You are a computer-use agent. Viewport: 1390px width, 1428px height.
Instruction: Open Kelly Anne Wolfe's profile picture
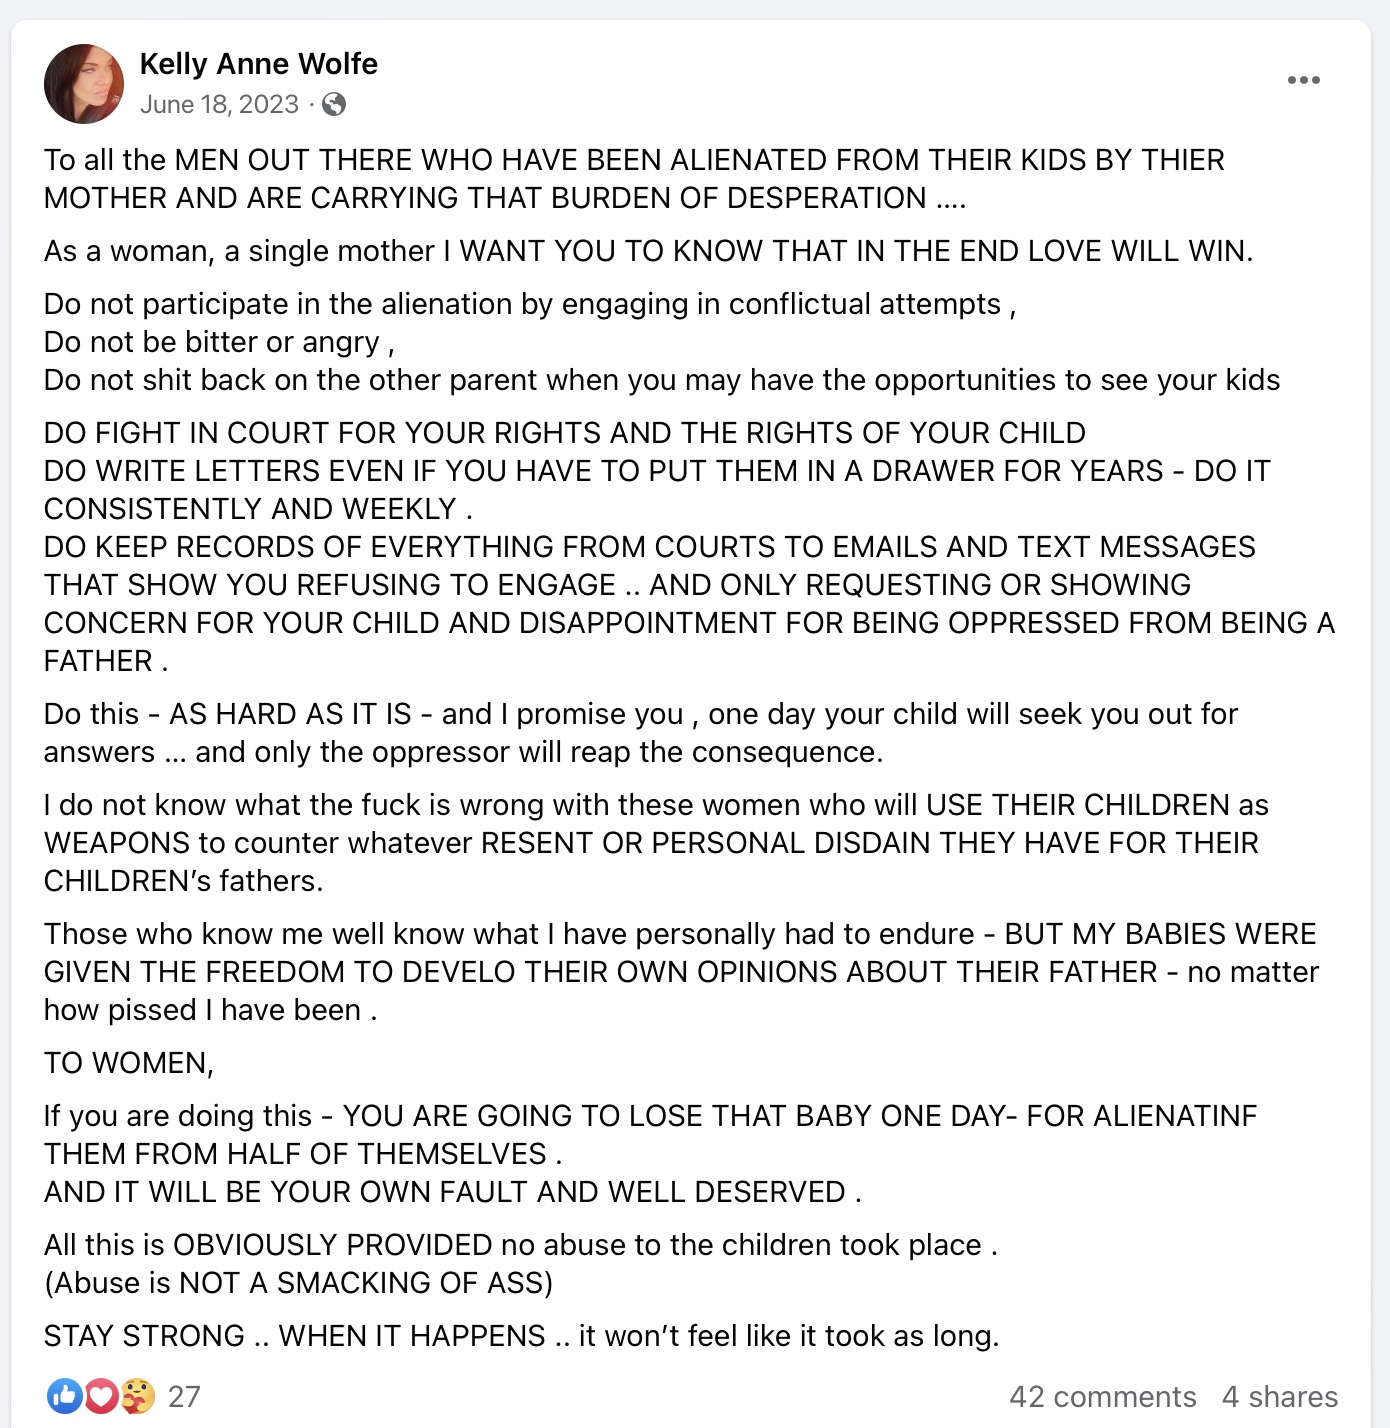click(84, 83)
